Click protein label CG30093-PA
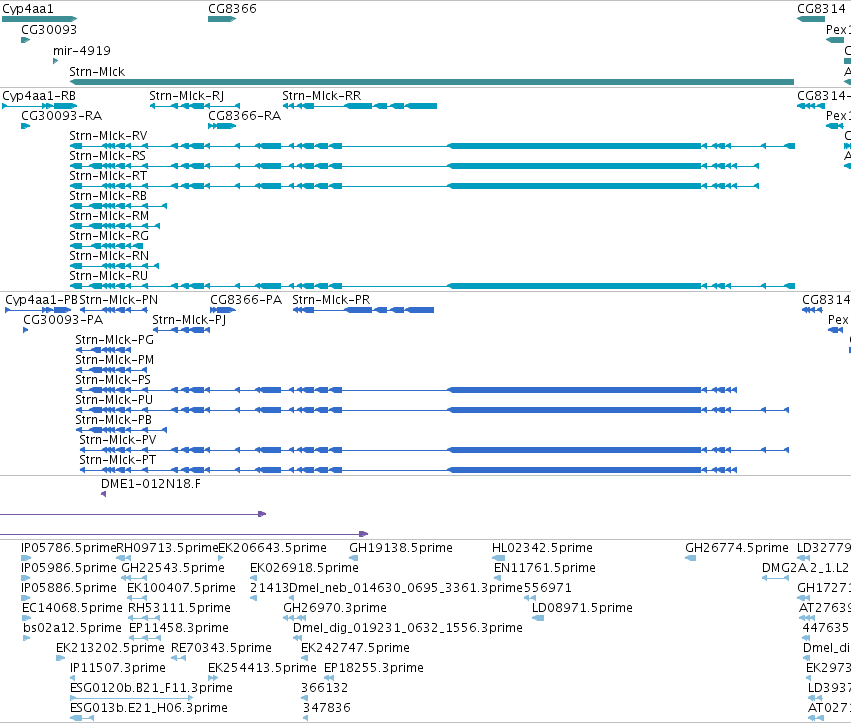Image resolution: width=851 pixels, height=723 pixels. 63,320
